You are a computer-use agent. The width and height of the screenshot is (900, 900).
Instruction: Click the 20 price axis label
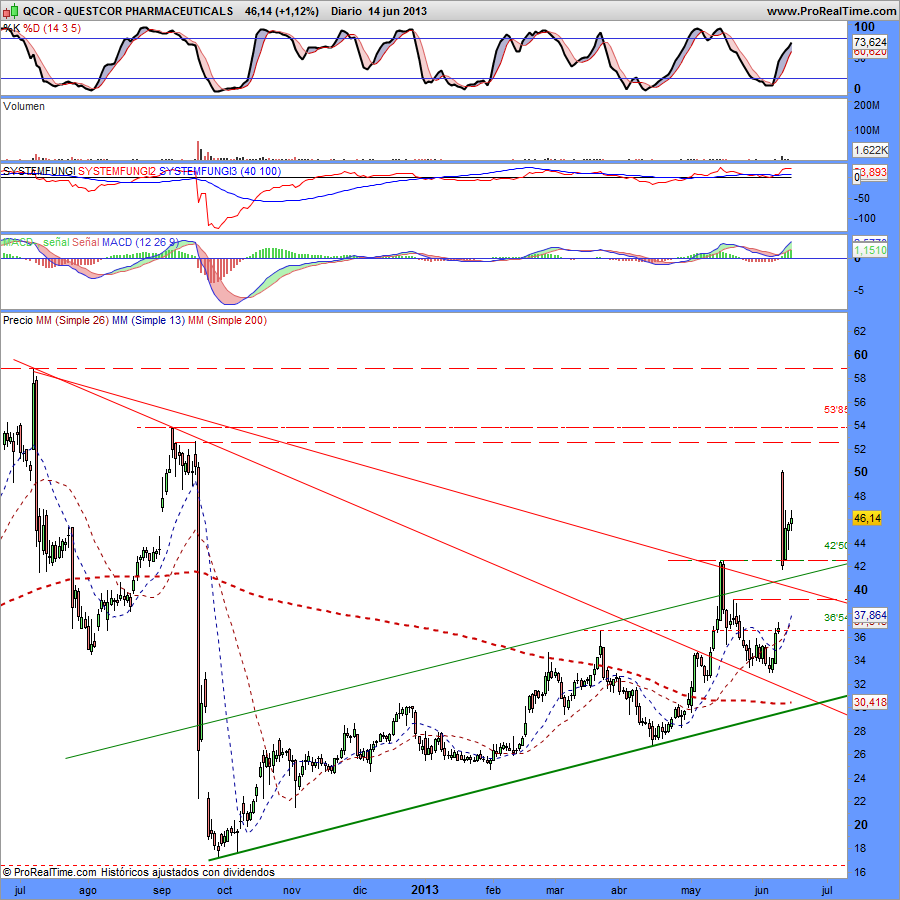pyautogui.click(x=861, y=825)
